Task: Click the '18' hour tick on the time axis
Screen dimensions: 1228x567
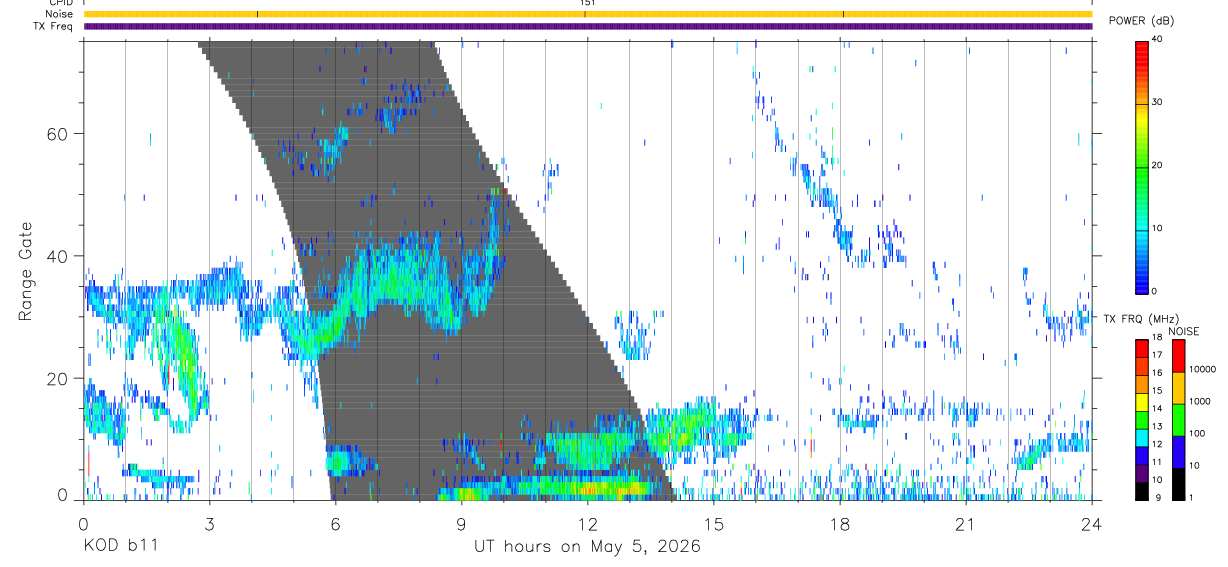Action: [840, 523]
